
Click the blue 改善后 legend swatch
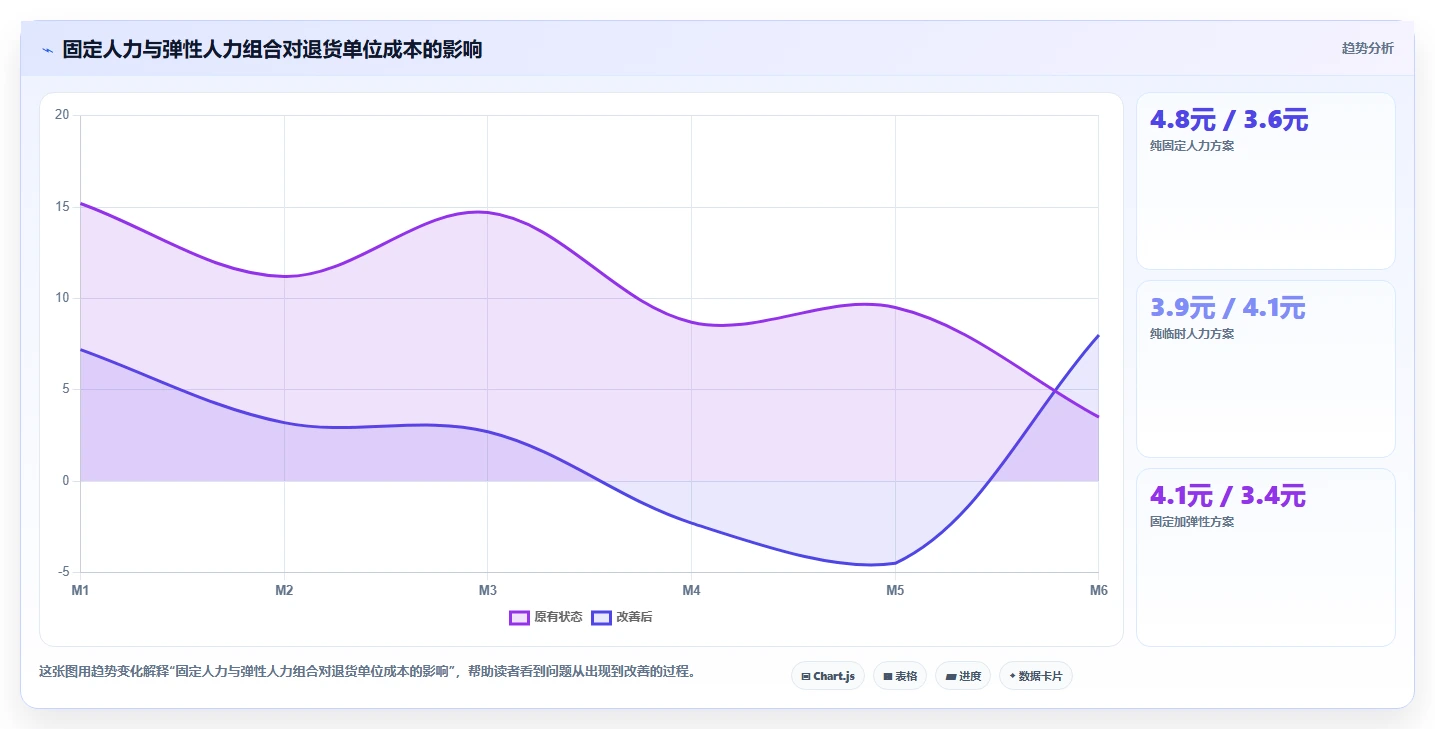(x=601, y=617)
